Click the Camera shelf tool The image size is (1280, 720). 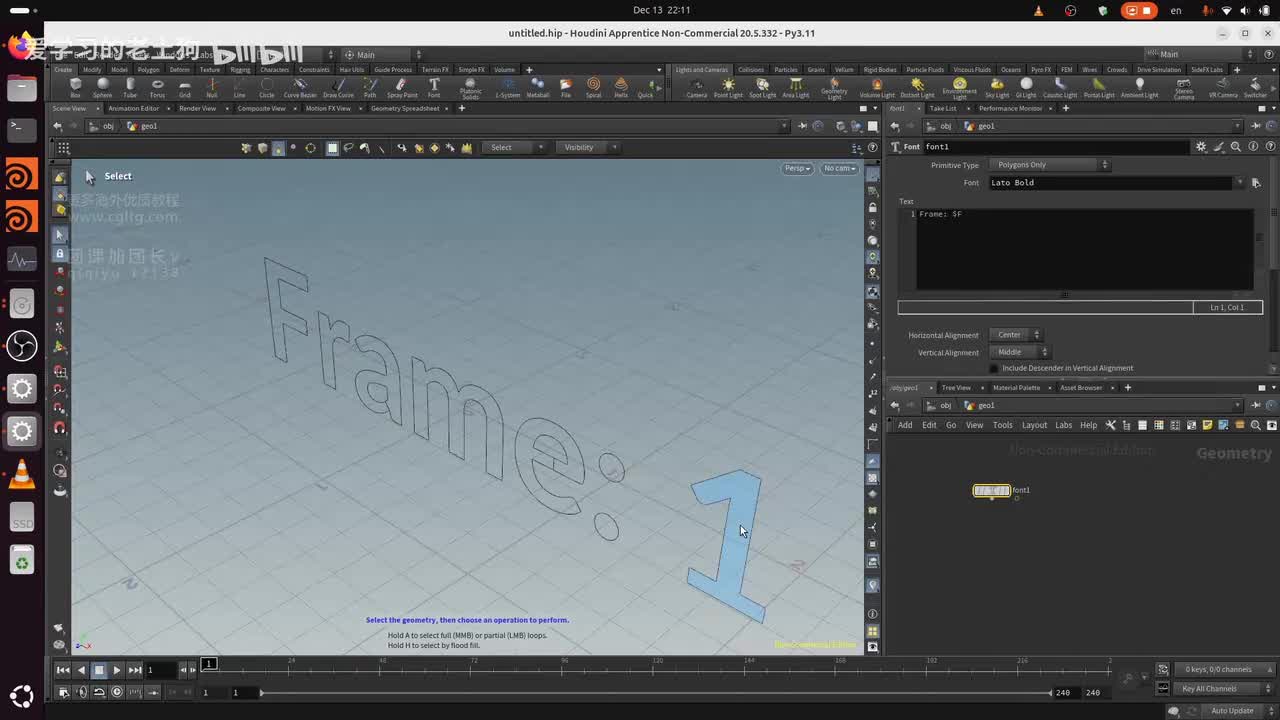[x=696, y=88]
